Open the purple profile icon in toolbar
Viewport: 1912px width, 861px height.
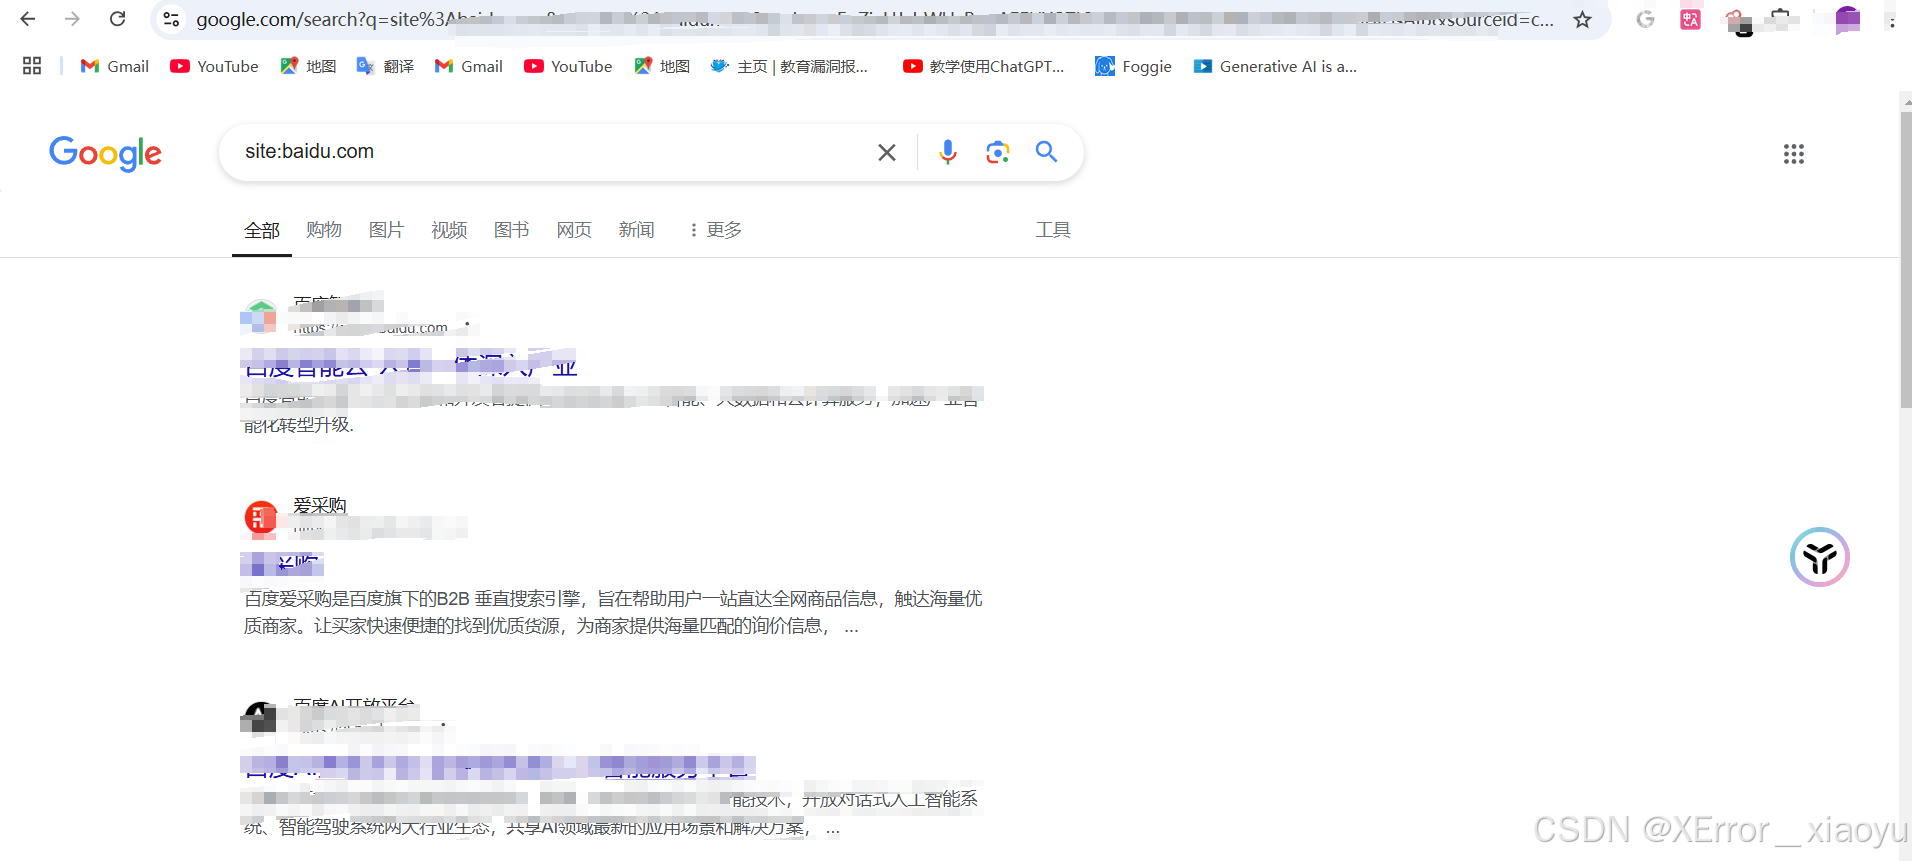coord(1848,19)
